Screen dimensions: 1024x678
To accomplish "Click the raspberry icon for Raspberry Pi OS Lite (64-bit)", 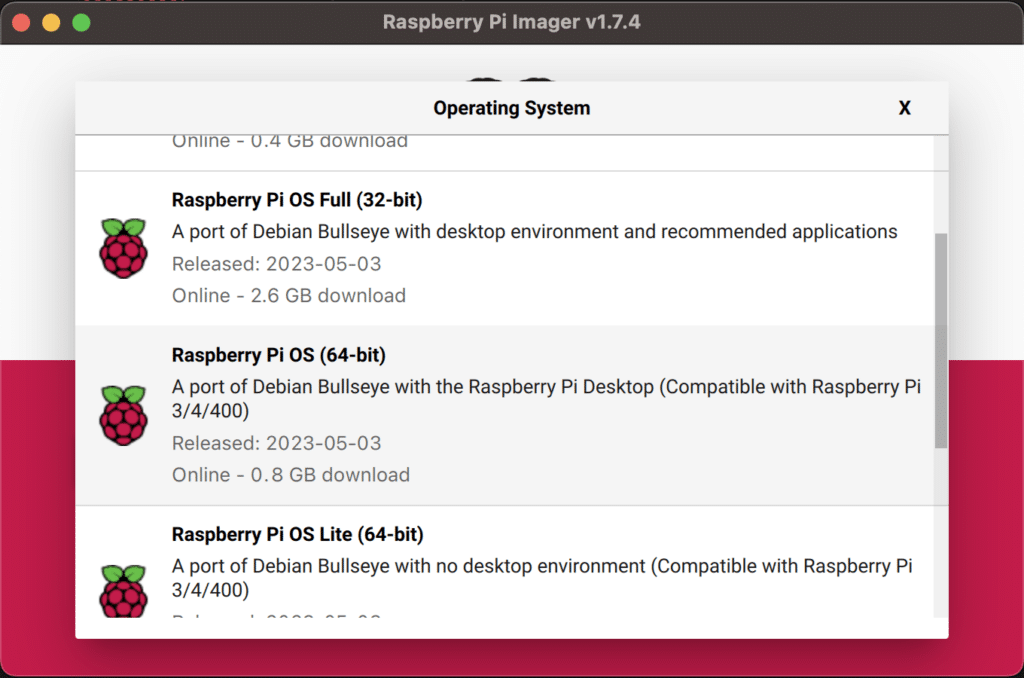I will coord(123,590).
